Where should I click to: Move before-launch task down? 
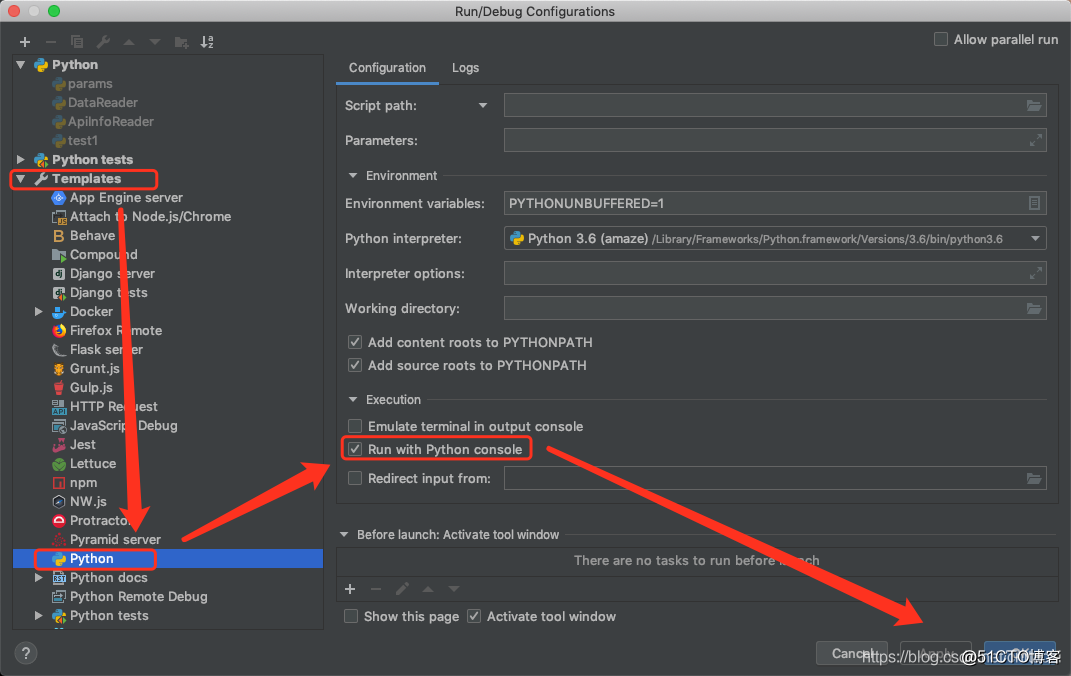(x=454, y=589)
